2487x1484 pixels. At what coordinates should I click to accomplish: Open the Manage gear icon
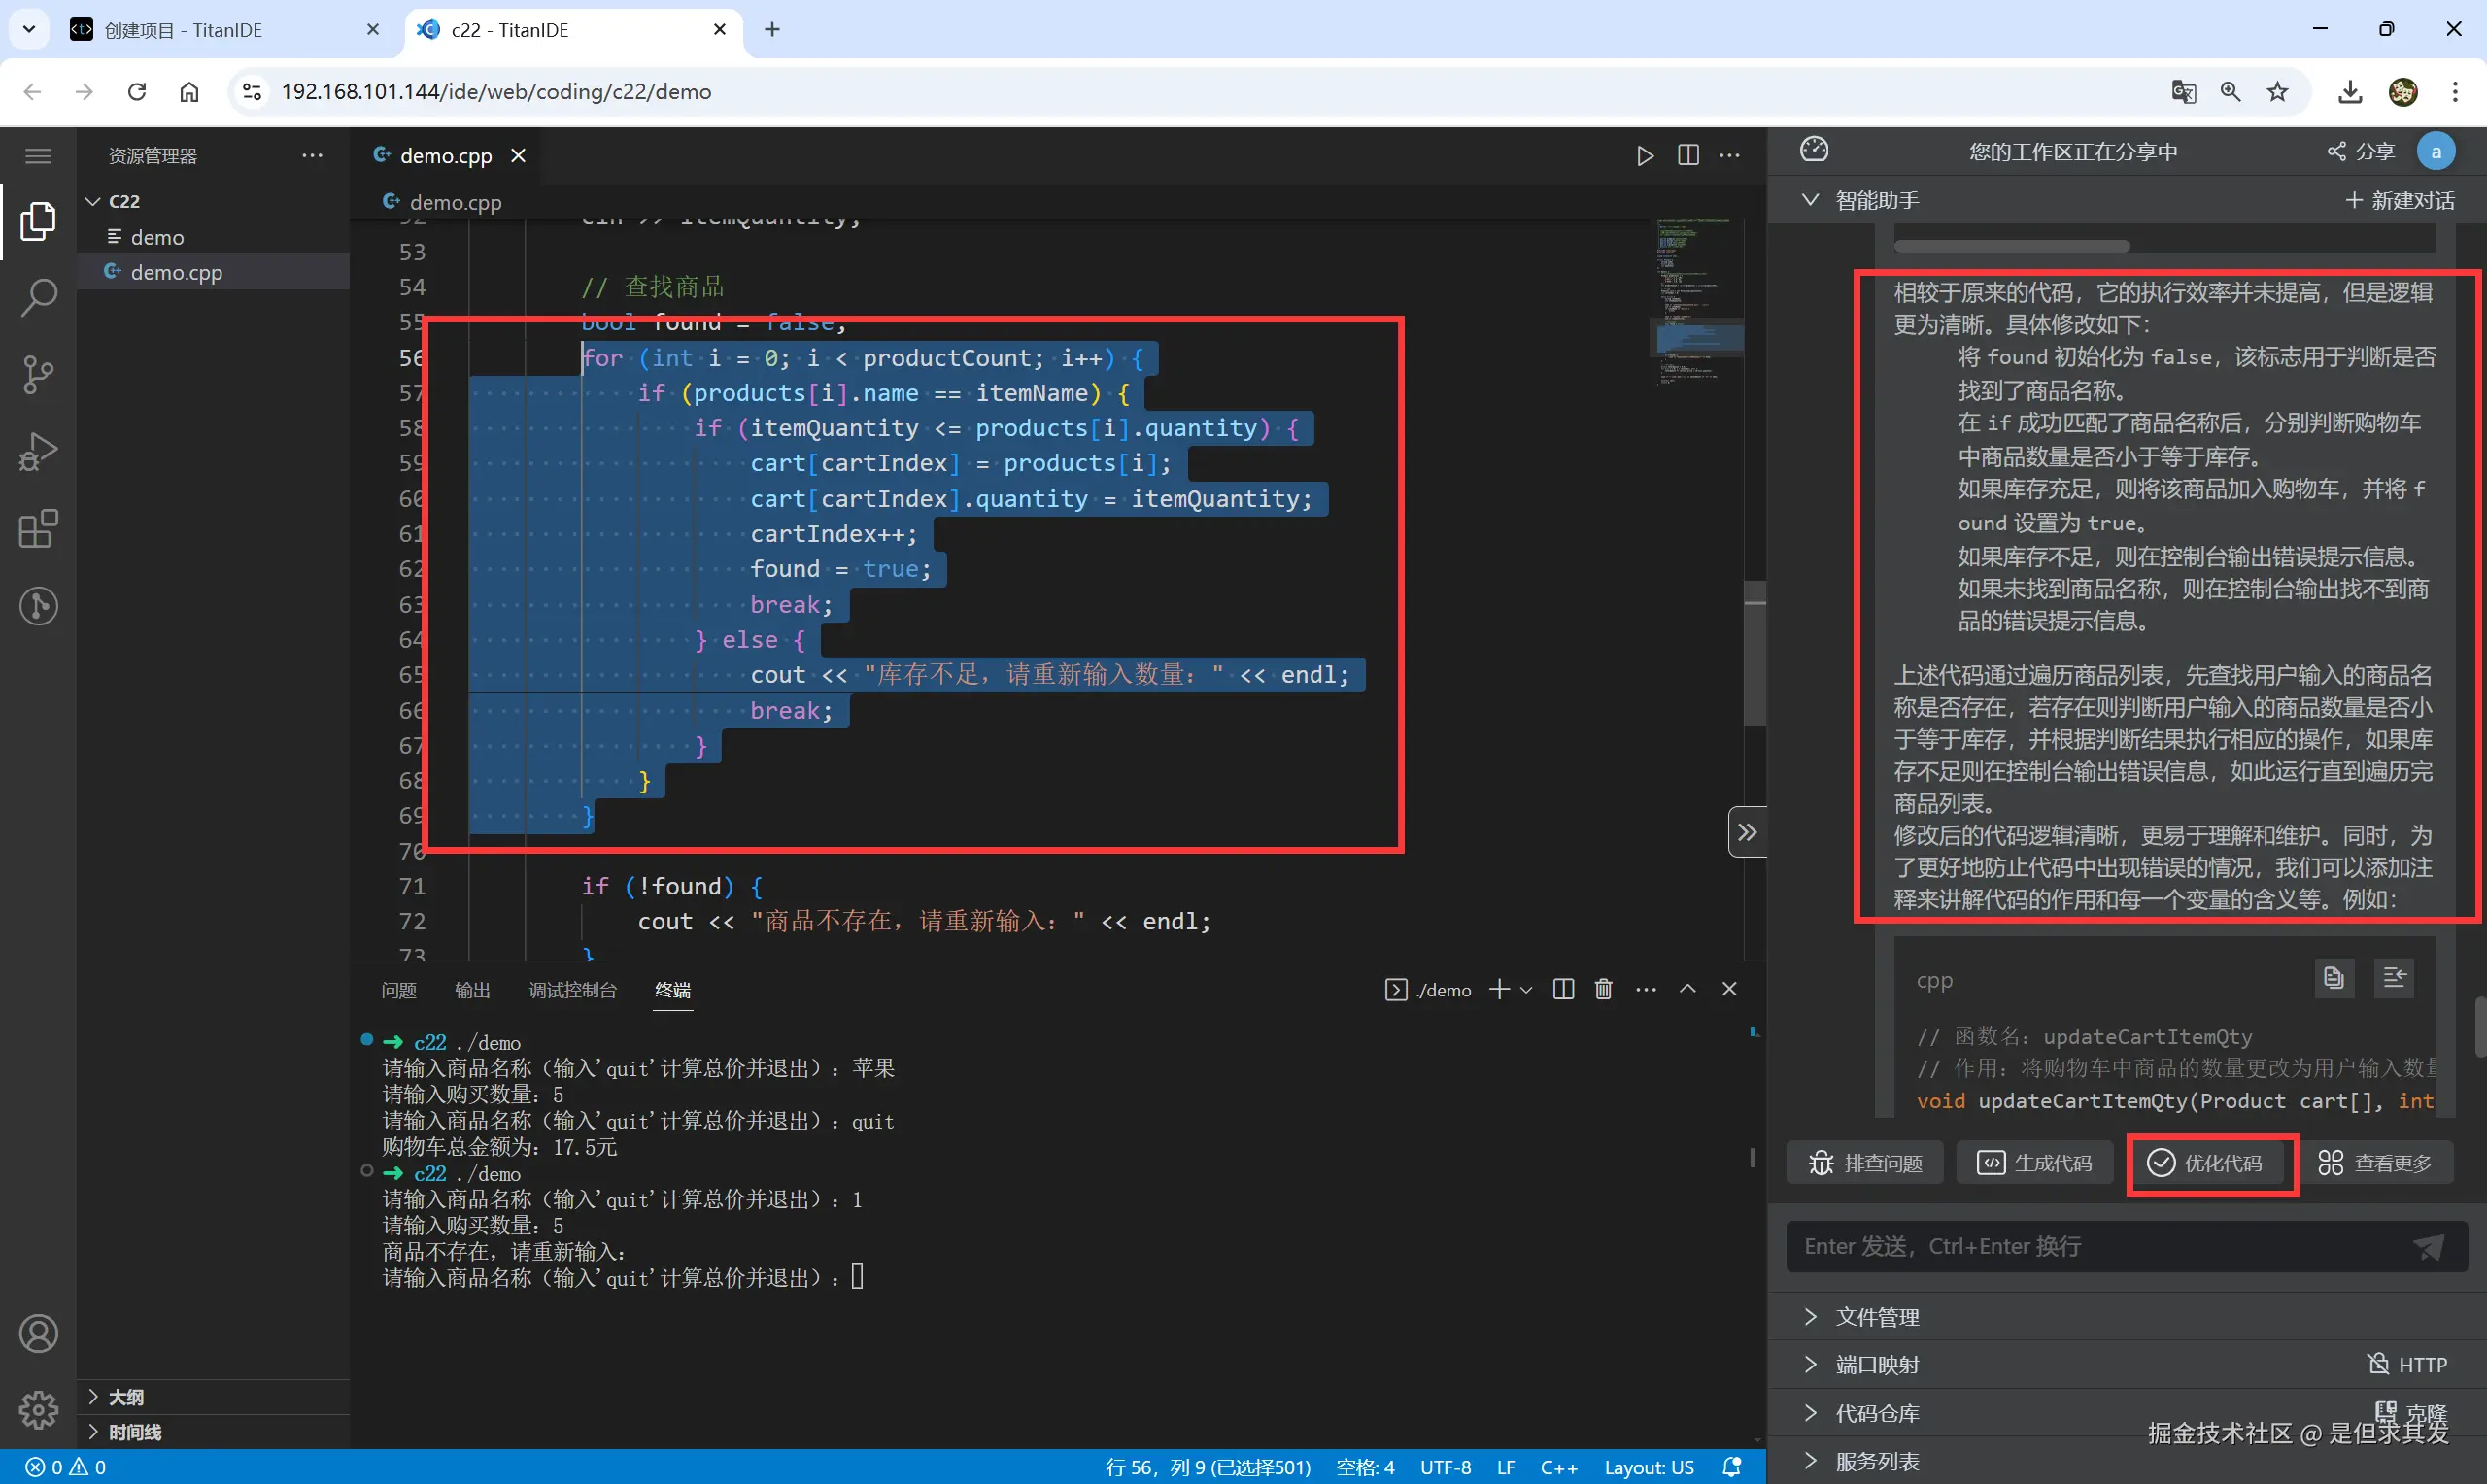click(x=38, y=1409)
